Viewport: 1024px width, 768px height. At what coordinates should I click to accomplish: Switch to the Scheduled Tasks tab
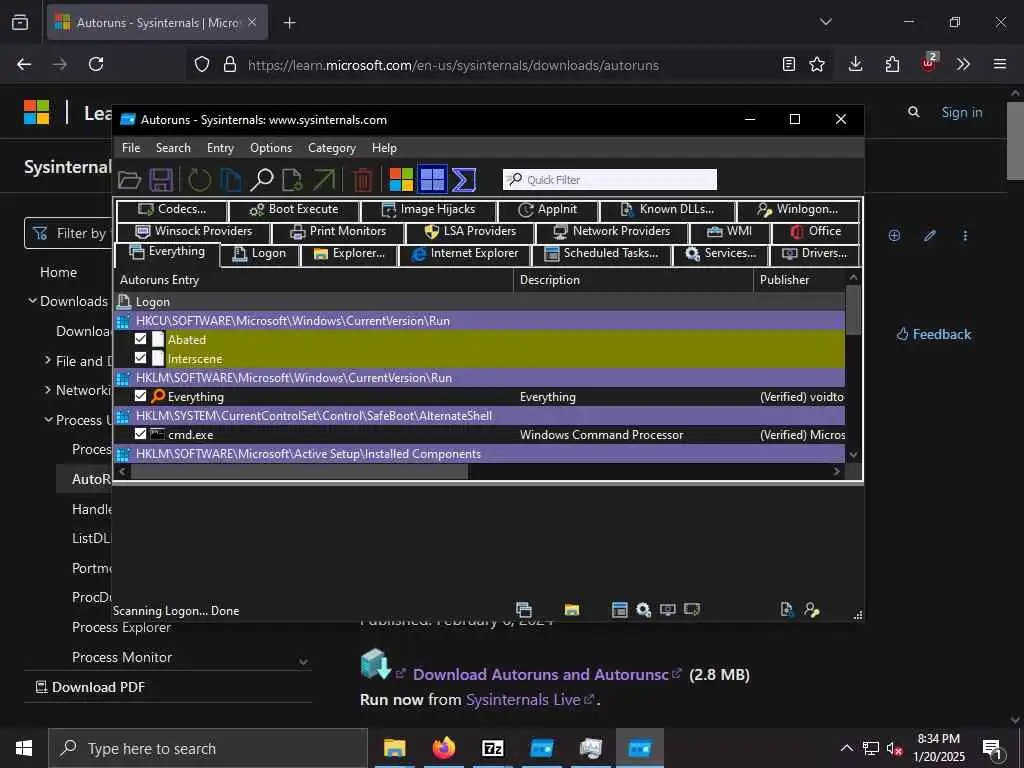(x=602, y=253)
